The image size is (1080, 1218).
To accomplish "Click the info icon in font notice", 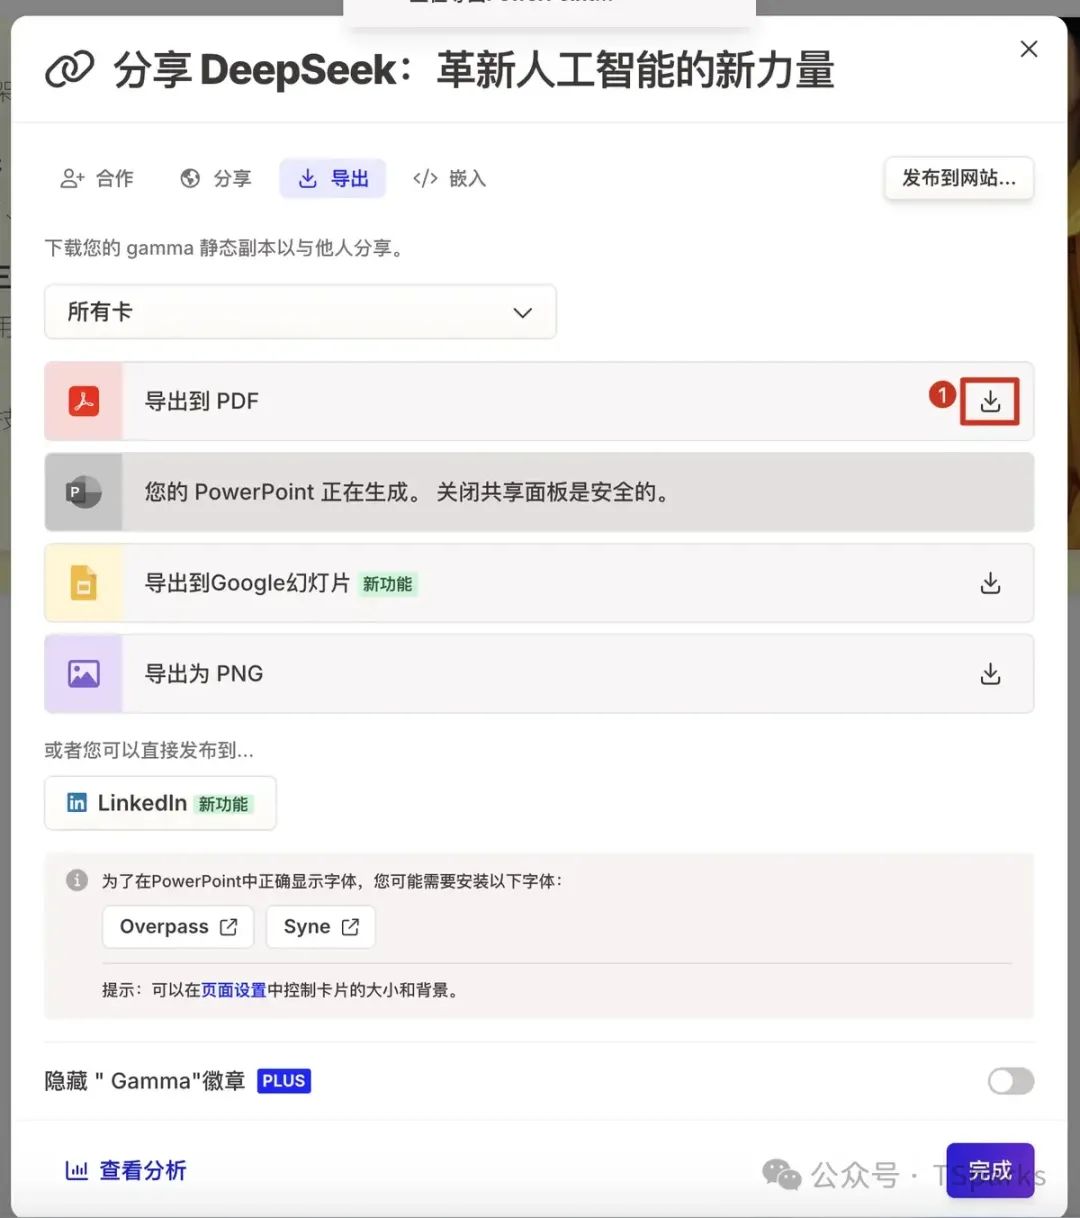I will pos(77,880).
